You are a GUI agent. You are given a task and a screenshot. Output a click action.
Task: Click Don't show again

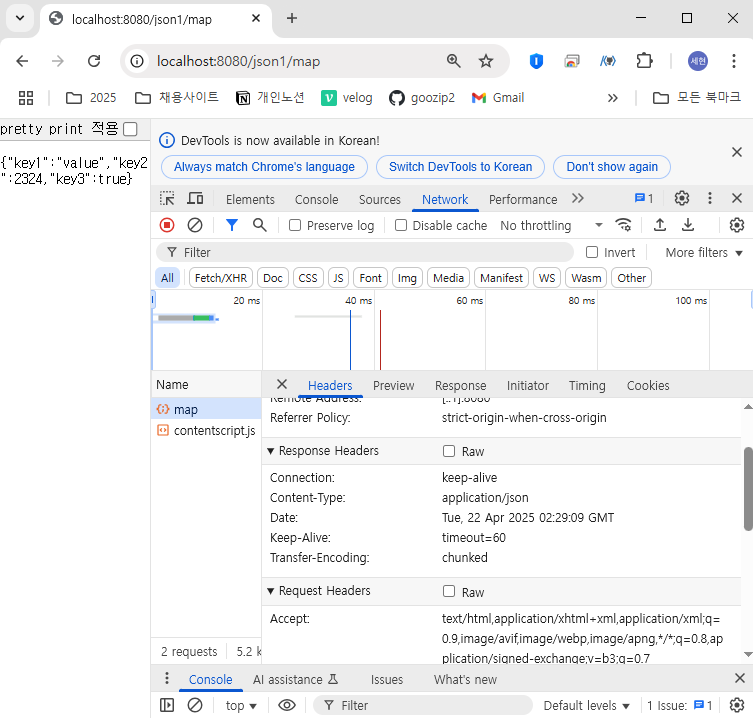(612, 167)
